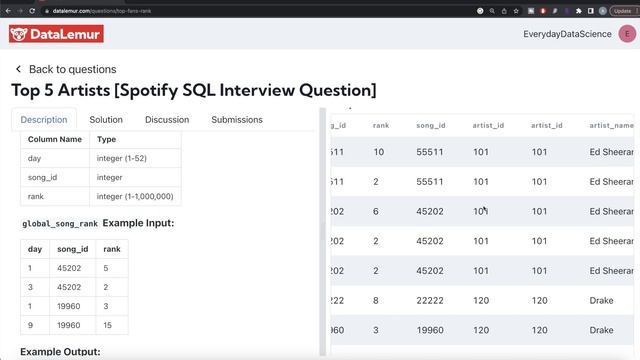
Task: Open the Discussion tab
Action: [x=167, y=120]
